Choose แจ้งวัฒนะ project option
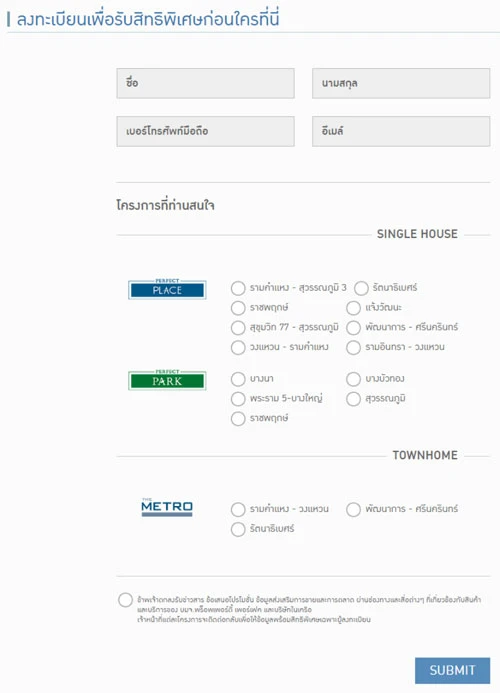The height and width of the screenshot is (693, 500). tap(353, 308)
